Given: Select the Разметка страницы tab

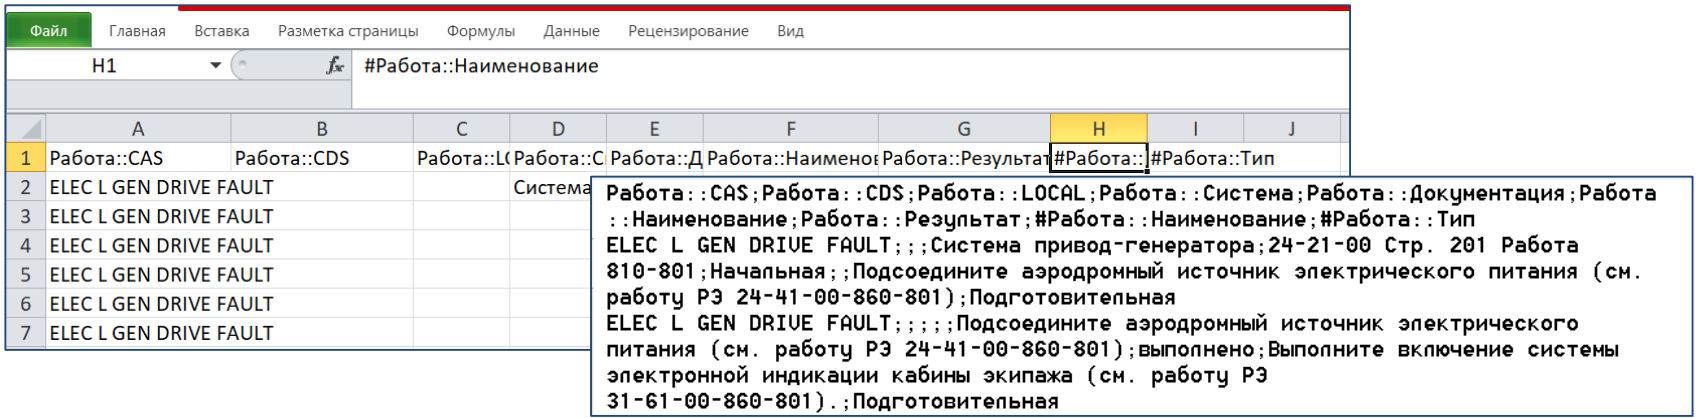Looking at the screenshot, I should pyautogui.click(x=348, y=31).
